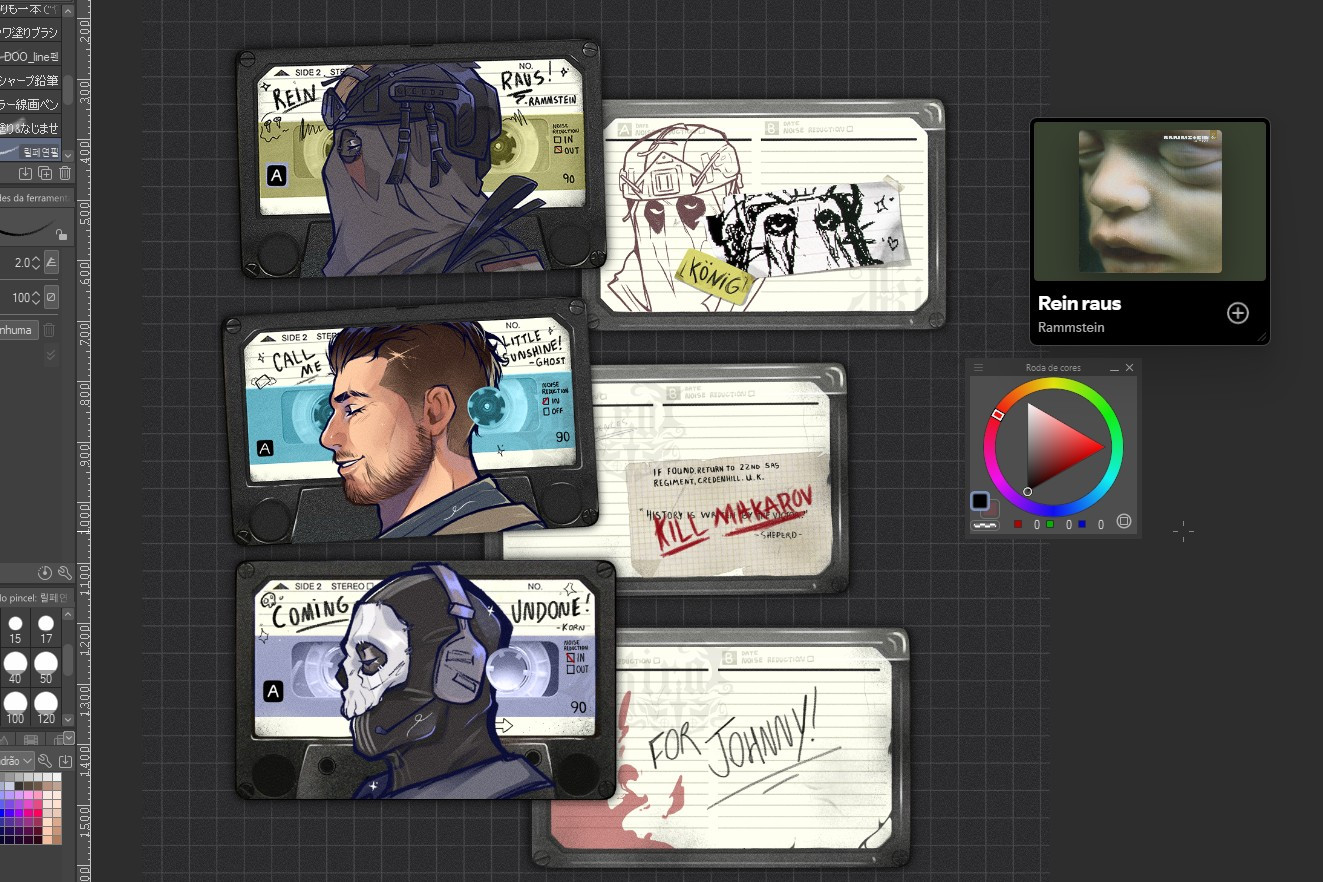Viewport: 1323px width, 882px height.
Task: Select the '-DOO_line' brush in sub tool list
Action: (x=30, y=56)
